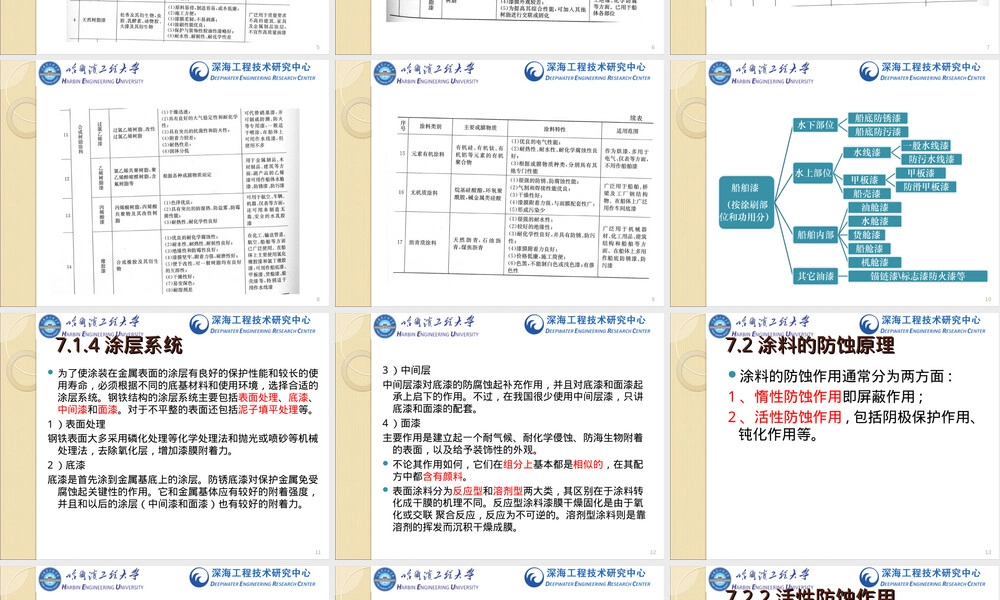This screenshot has width=1000, height=600.
Task: Click the 深海工程技术研究中心 logo on the 7.1.4 slide
Action: [253, 325]
